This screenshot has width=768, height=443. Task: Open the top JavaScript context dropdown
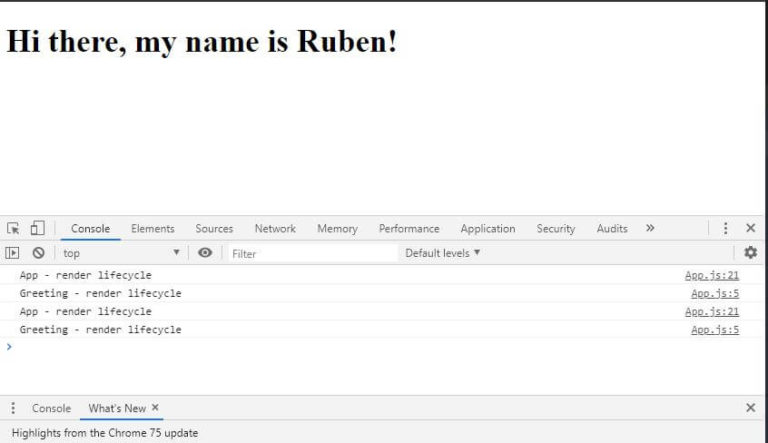pos(120,253)
